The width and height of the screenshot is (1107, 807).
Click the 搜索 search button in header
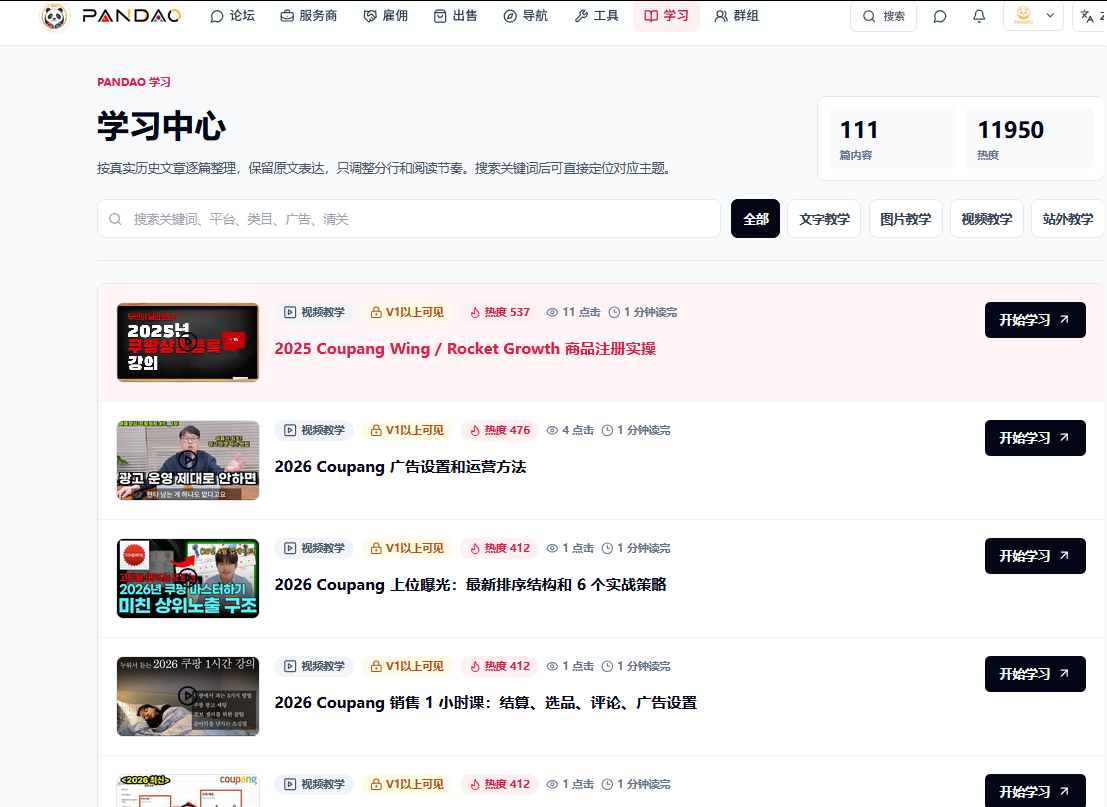tap(883, 16)
